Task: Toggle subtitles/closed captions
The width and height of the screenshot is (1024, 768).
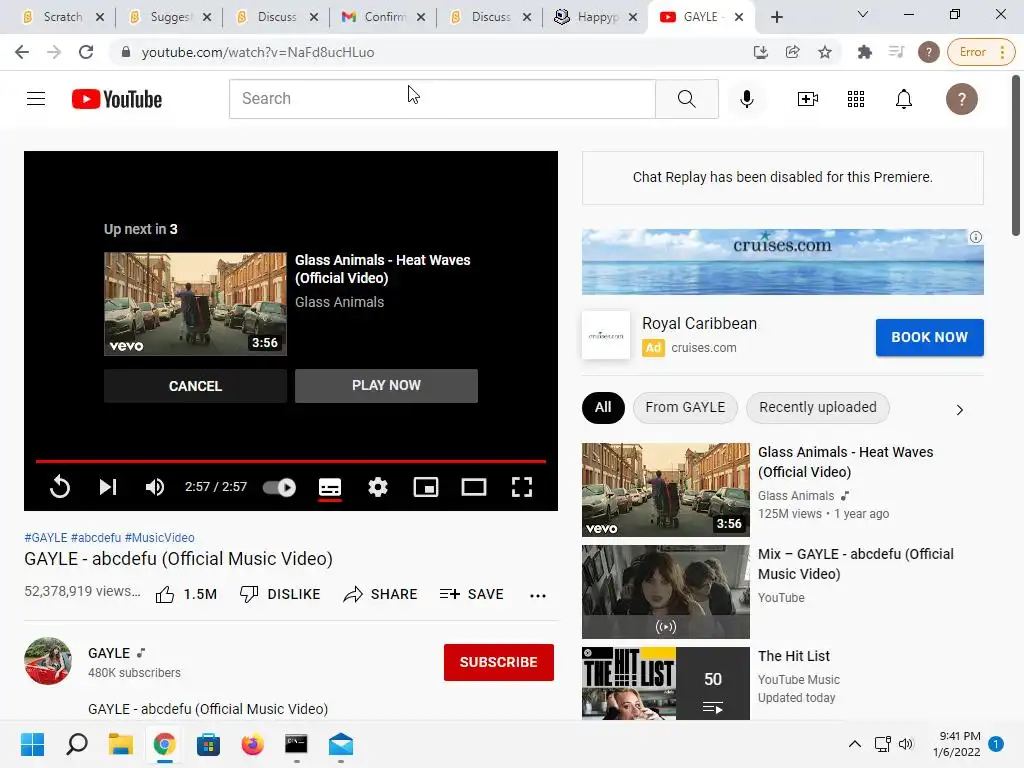Action: 330,487
